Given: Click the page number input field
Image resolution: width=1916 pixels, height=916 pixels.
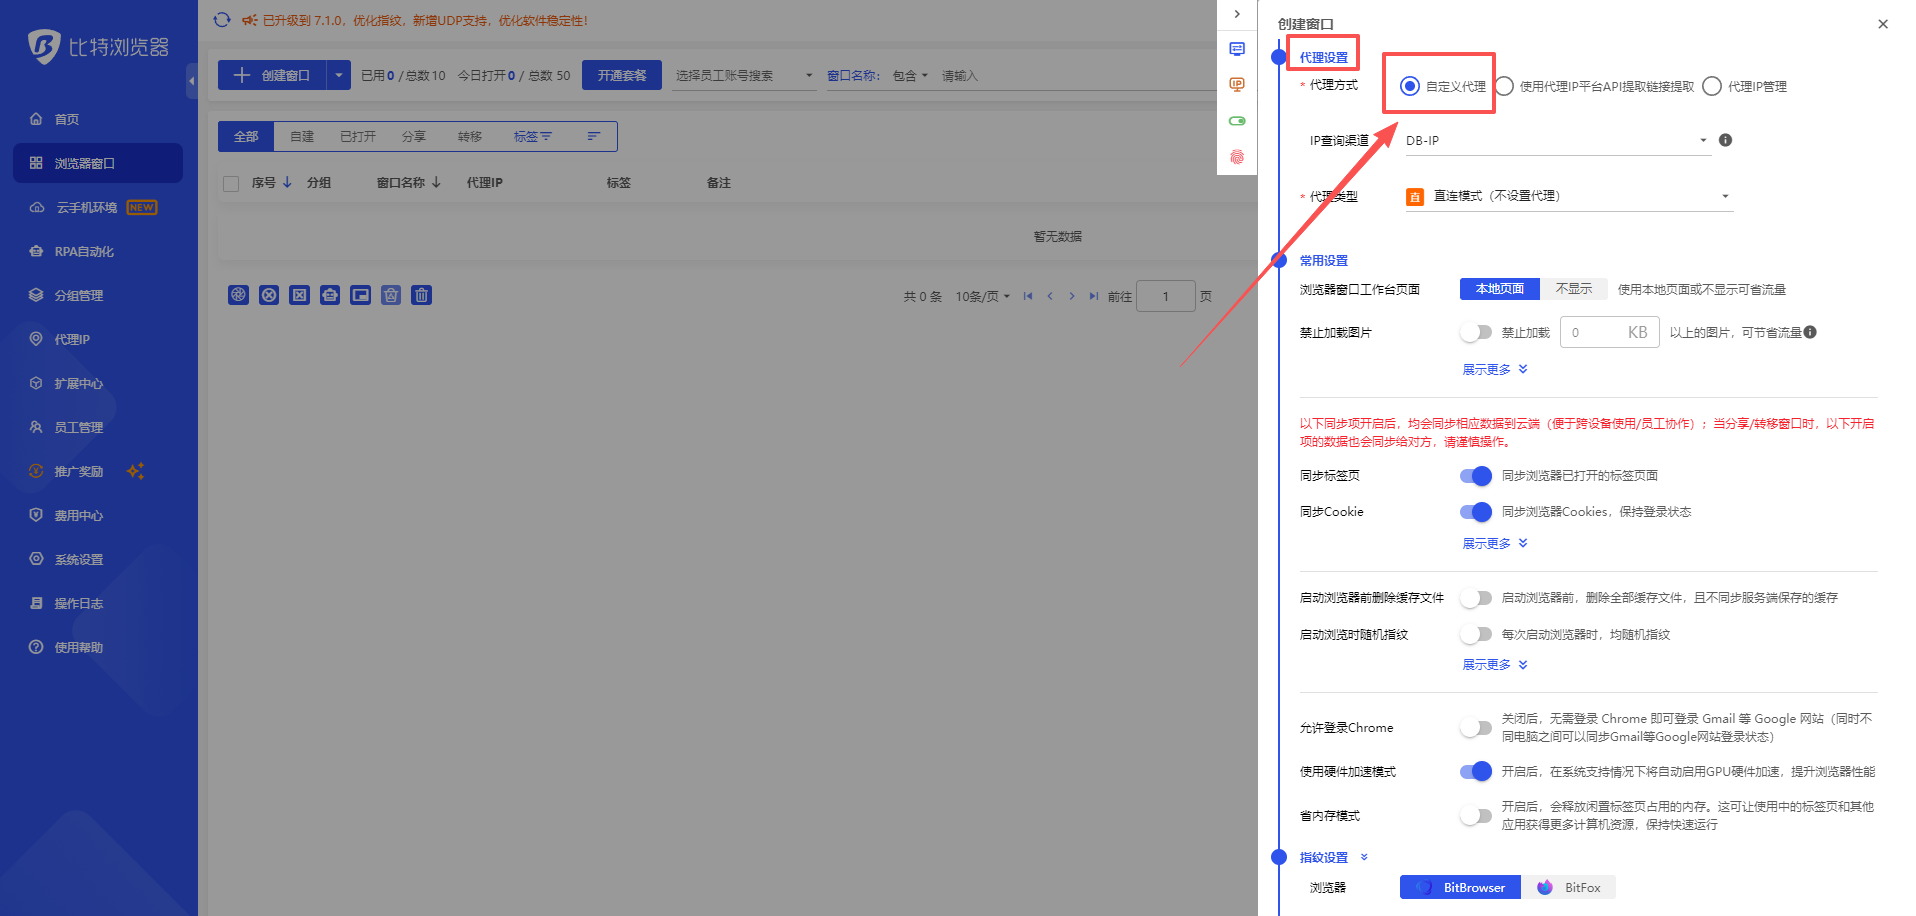Looking at the screenshot, I should click(x=1165, y=295).
